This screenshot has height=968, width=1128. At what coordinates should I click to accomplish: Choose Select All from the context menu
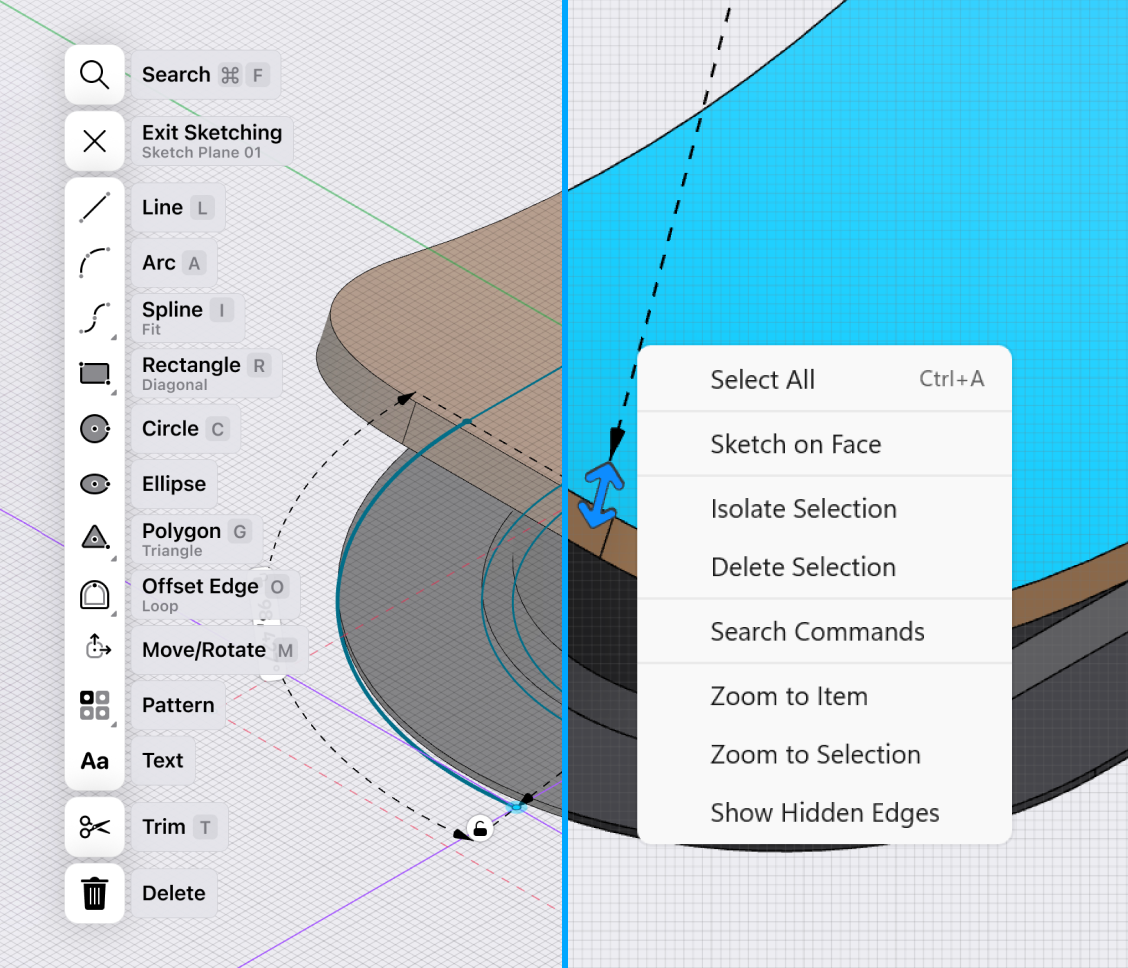coord(763,379)
